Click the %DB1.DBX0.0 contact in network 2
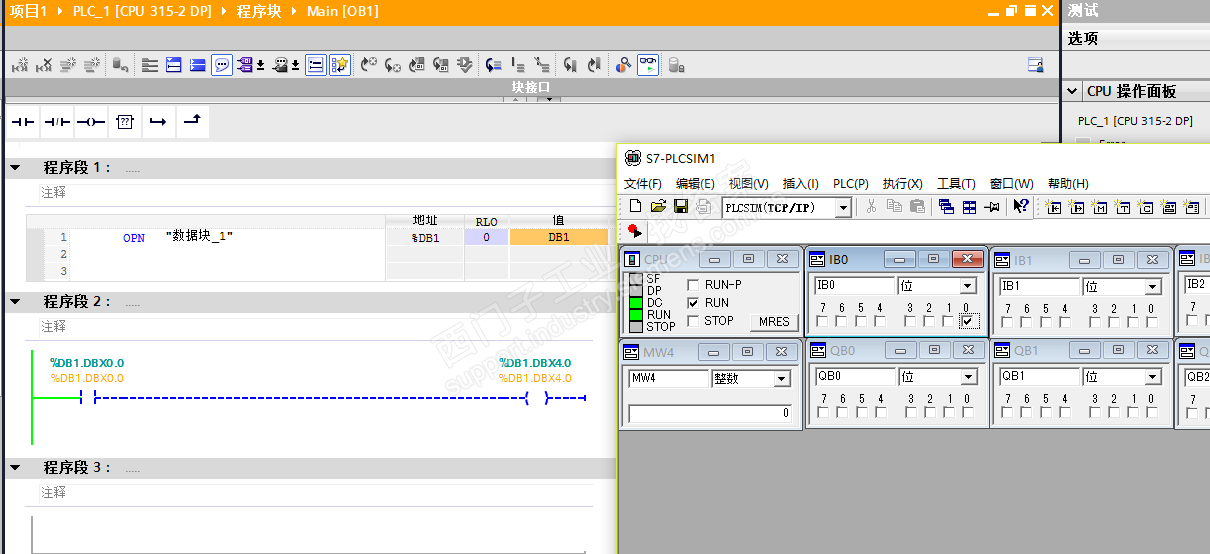Viewport: 1210px width, 554px height. tap(87, 397)
